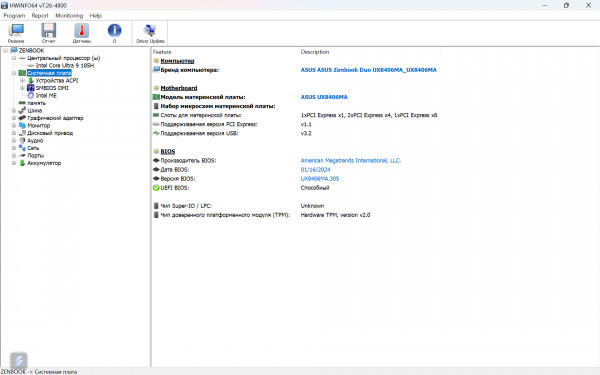Expand the Шина bus branch
Viewport: 600px width, 375px height.
(x=14, y=111)
